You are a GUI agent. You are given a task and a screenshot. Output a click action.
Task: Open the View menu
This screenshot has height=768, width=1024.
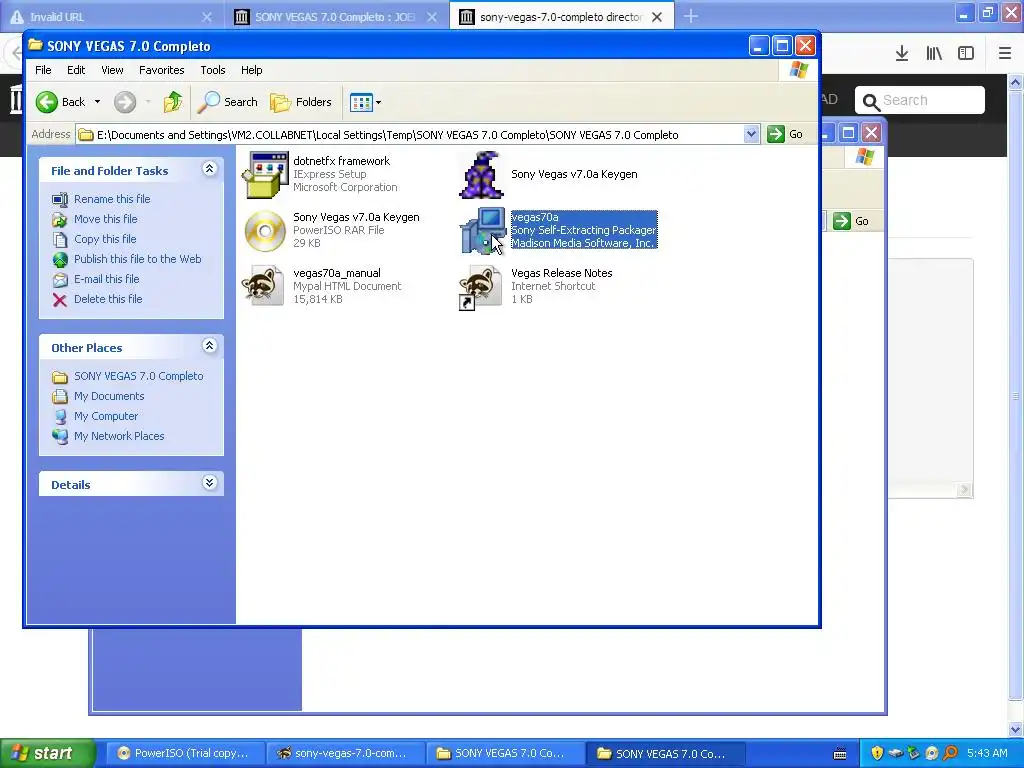tap(112, 70)
